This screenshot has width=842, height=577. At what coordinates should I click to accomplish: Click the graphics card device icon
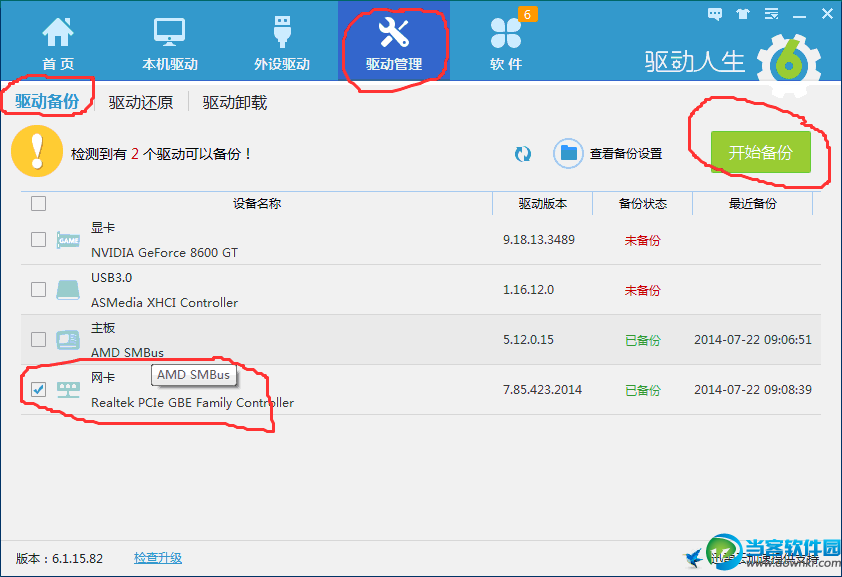68,240
